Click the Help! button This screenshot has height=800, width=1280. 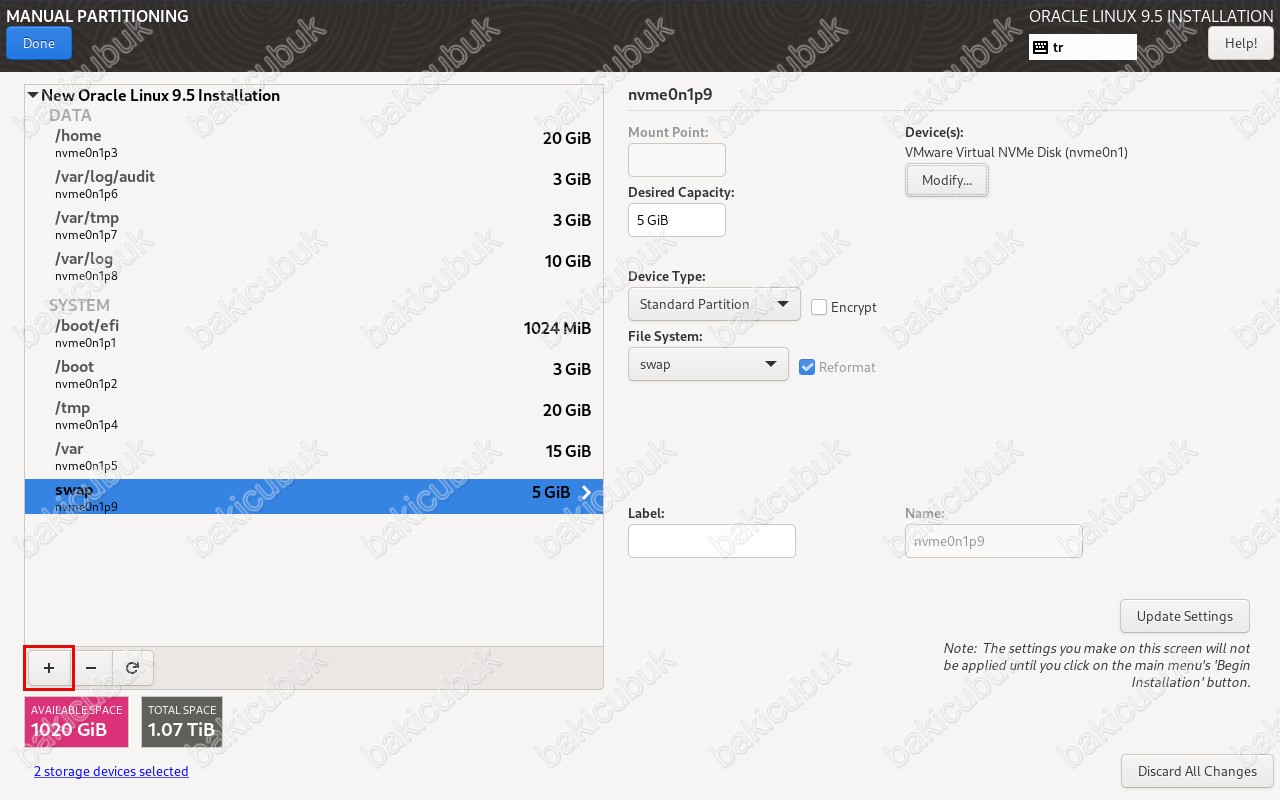1240,43
